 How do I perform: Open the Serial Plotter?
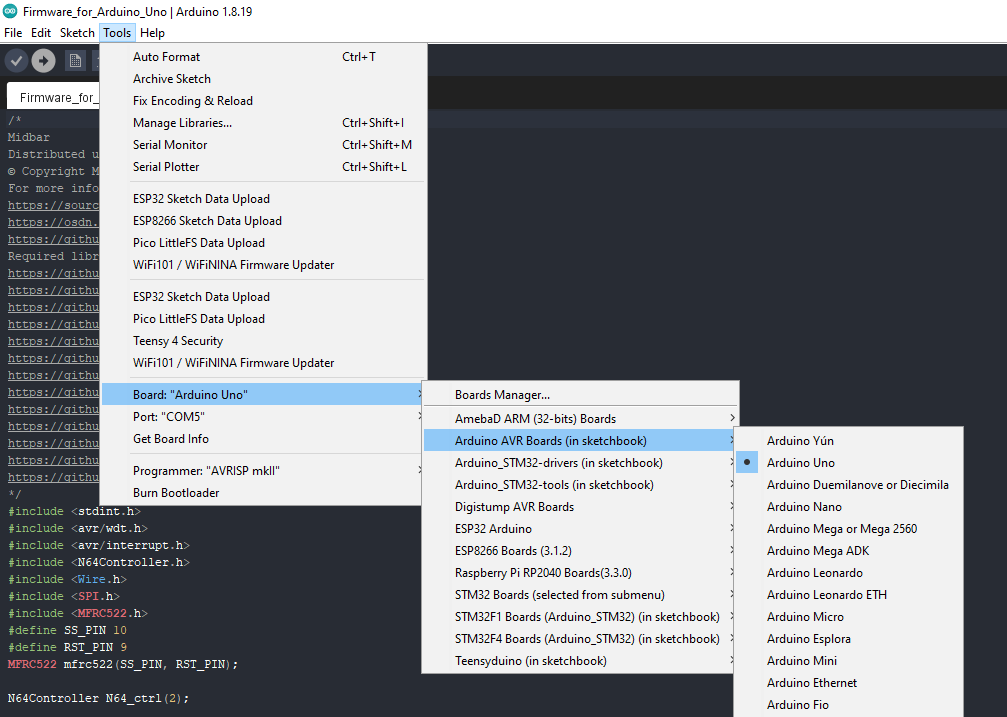pos(263,166)
